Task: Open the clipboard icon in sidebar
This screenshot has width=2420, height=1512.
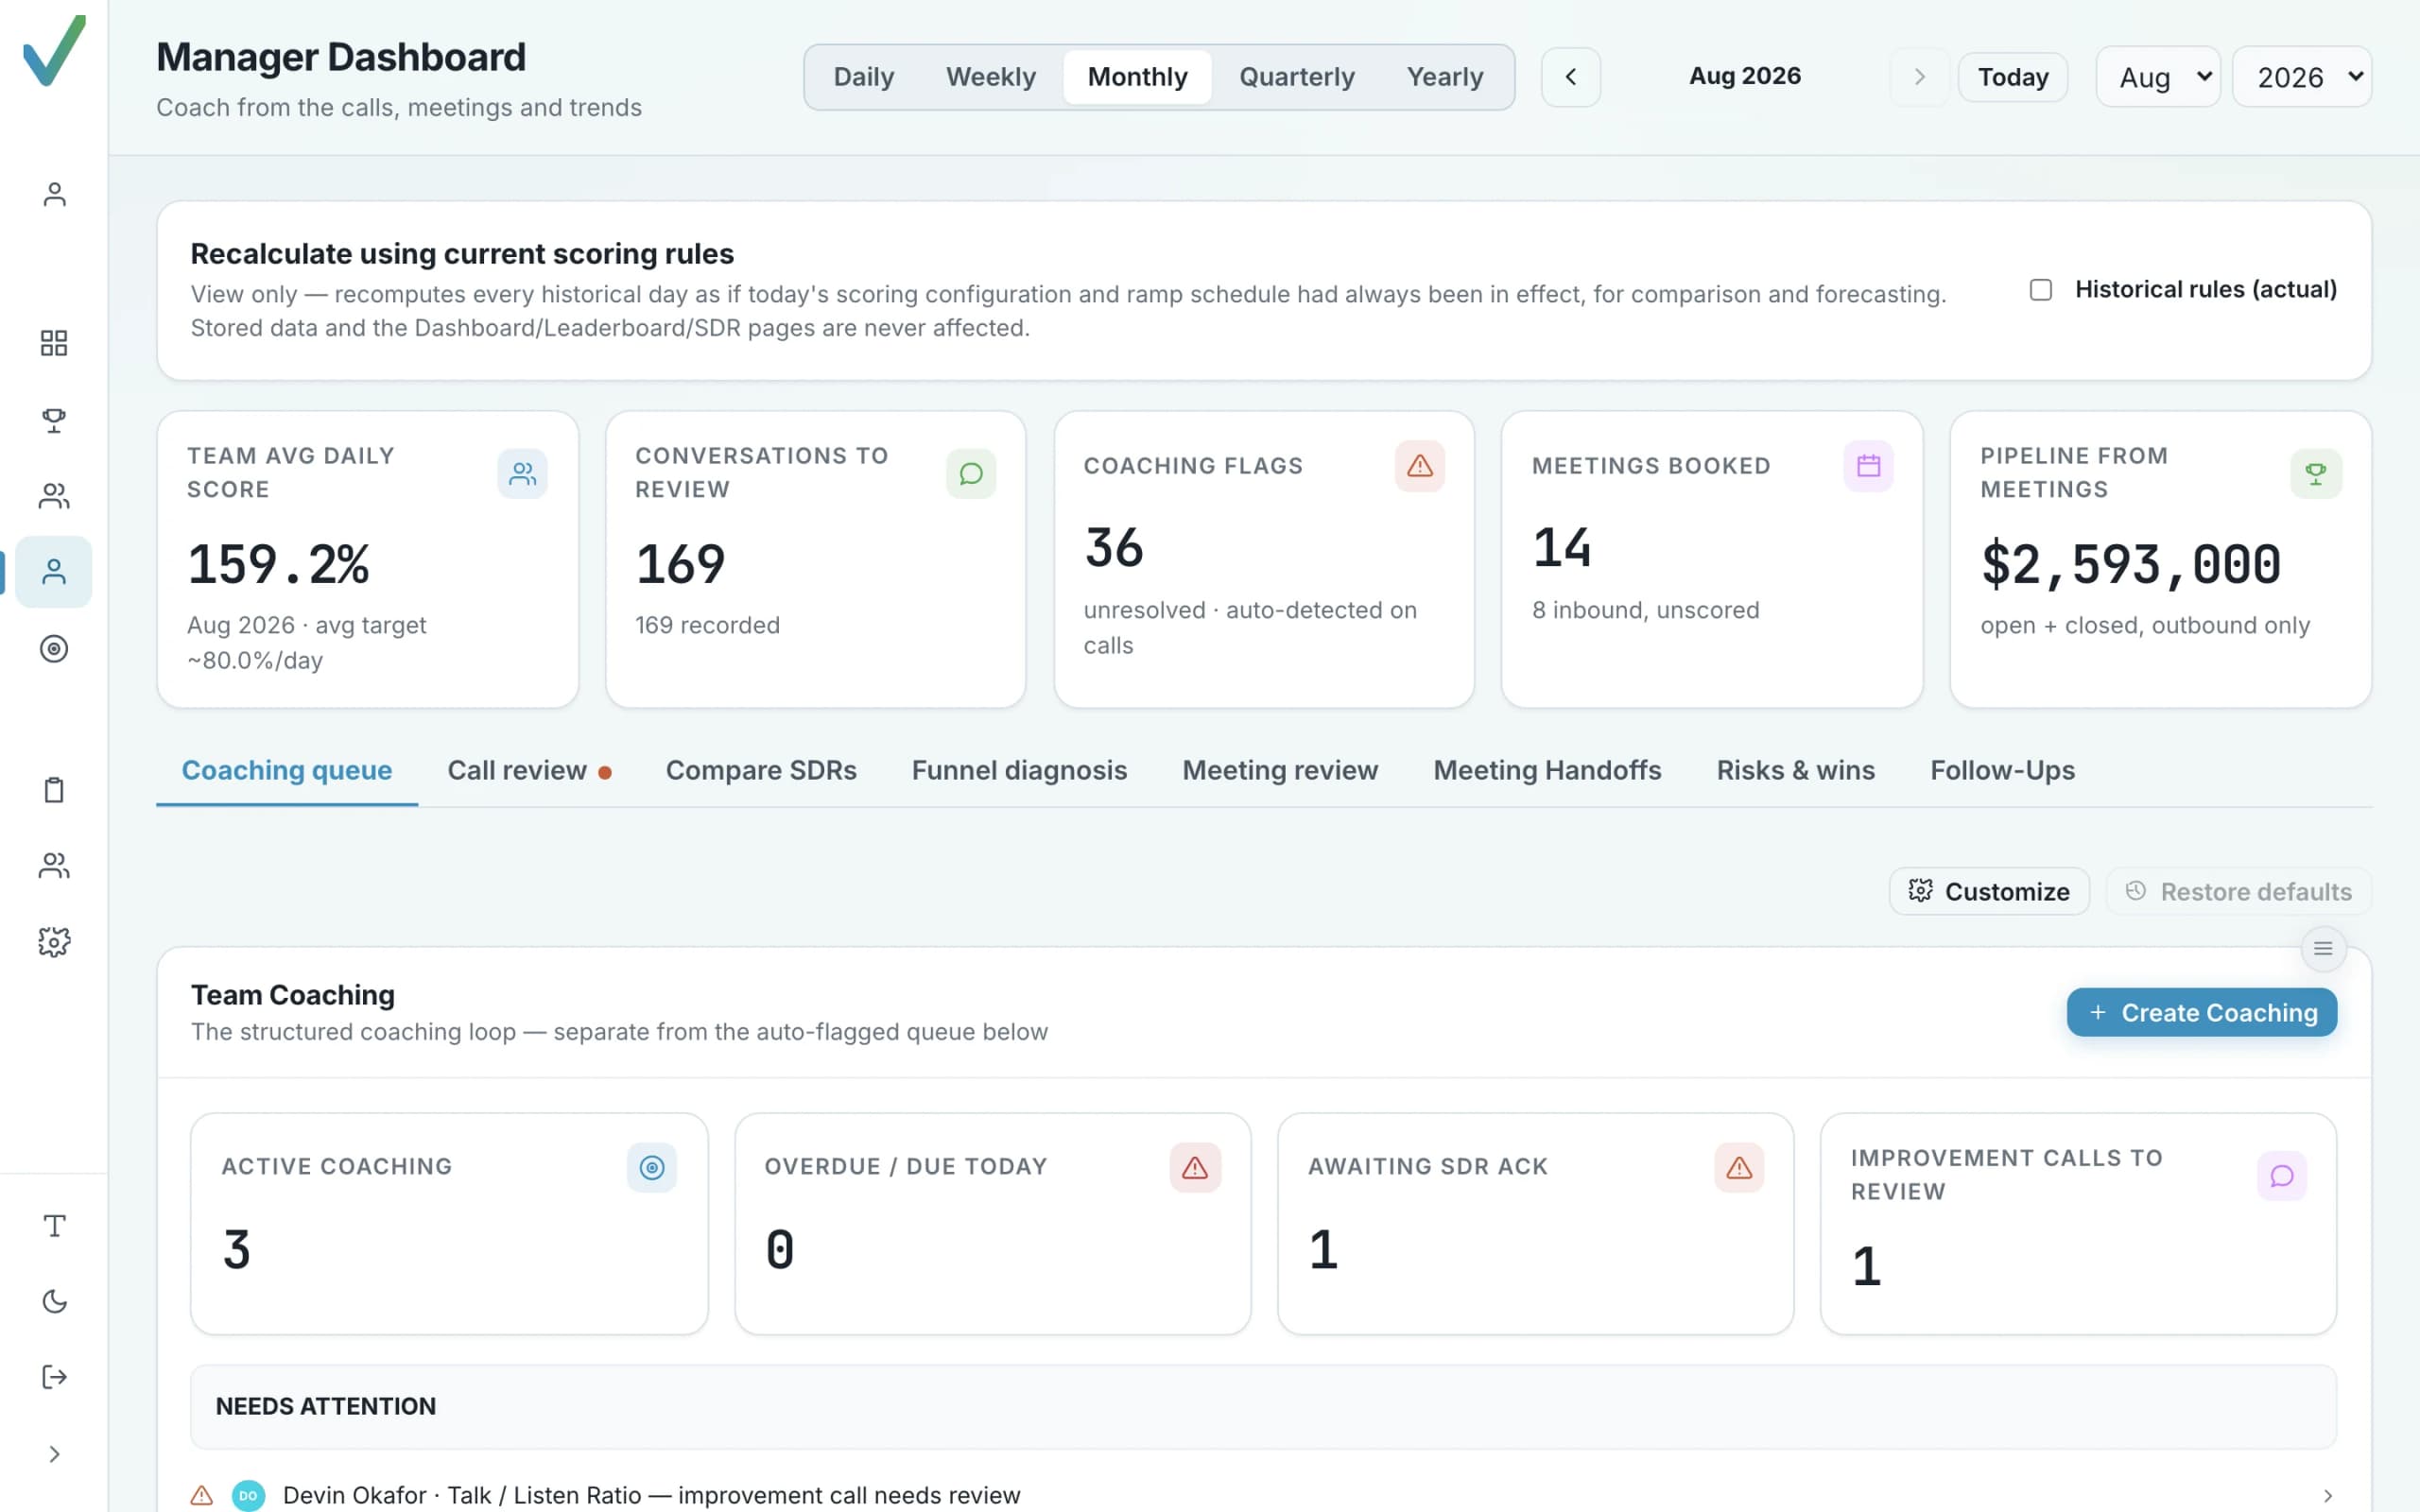Action: coord(54,790)
